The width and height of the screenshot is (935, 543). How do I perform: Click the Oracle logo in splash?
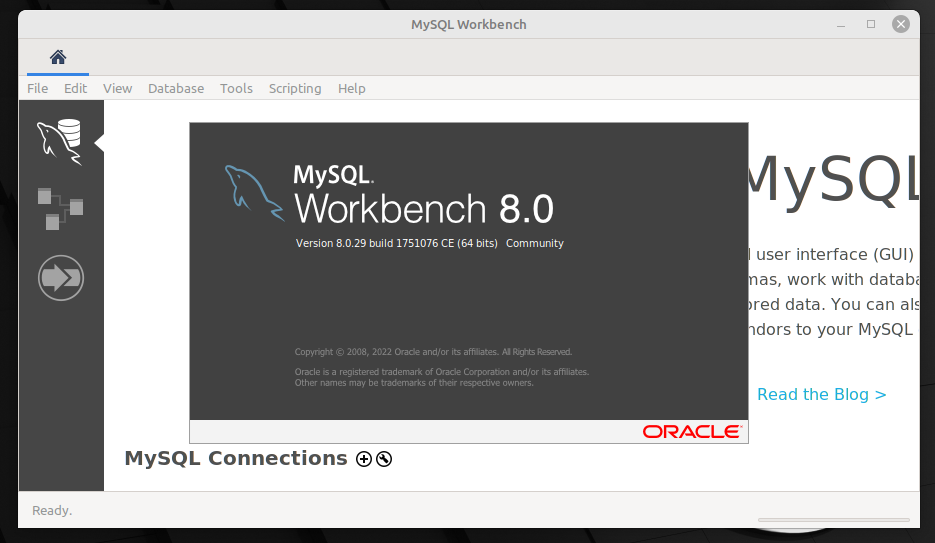pyautogui.click(x=692, y=432)
